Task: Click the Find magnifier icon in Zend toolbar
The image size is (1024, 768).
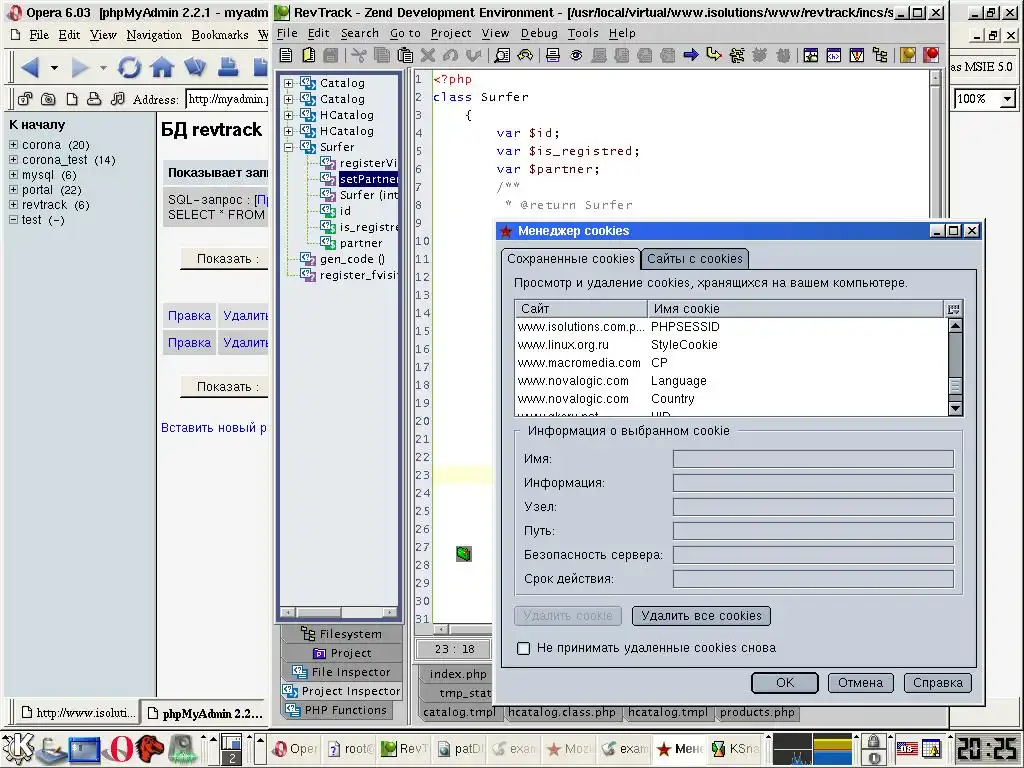Action: click(x=502, y=55)
